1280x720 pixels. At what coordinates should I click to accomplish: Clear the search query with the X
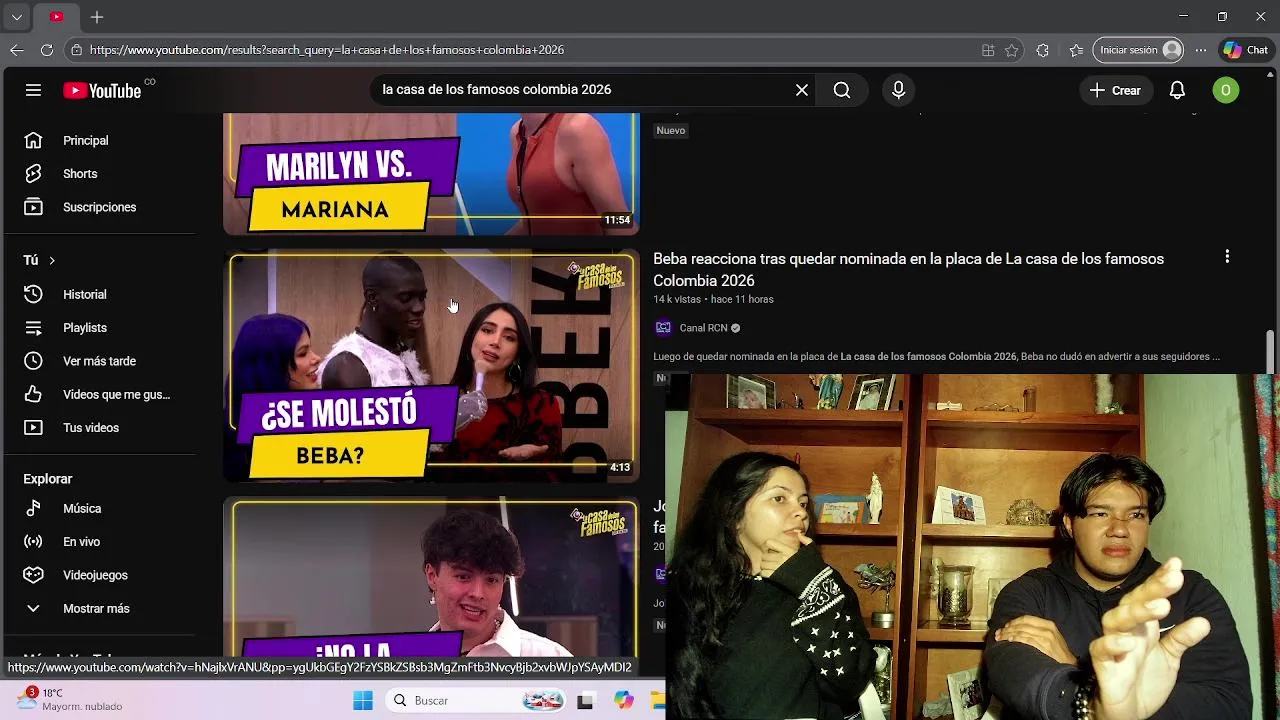point(802,90)
